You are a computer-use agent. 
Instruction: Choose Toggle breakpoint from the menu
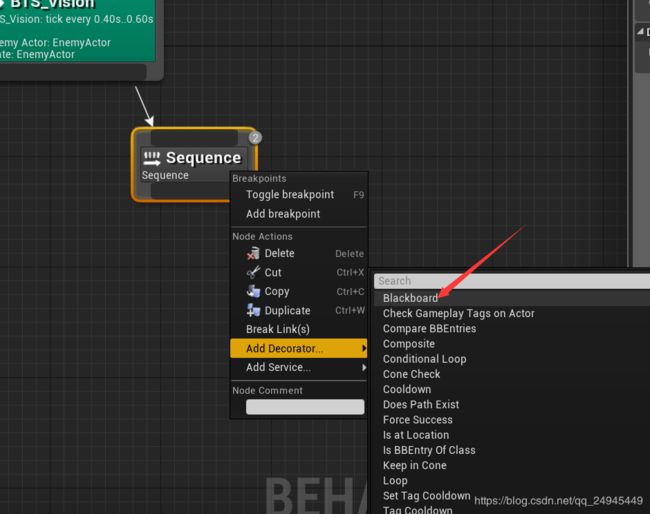[299, 194]
